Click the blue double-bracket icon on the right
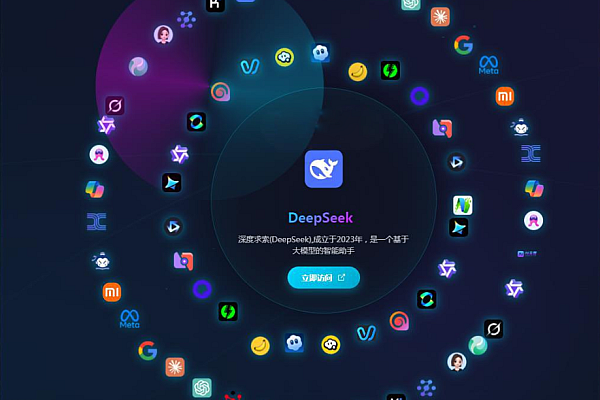 pos(531,153)
